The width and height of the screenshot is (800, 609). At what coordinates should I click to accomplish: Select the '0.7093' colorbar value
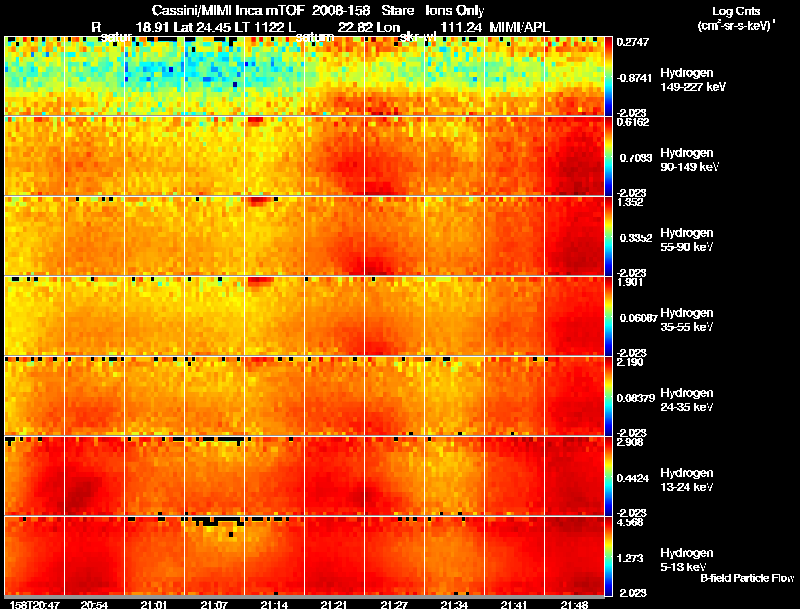pyautogui.click(x=636, y=158)
